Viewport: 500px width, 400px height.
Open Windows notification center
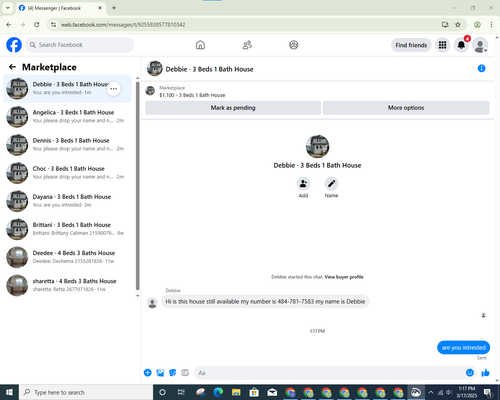click(x=488, y=392)
